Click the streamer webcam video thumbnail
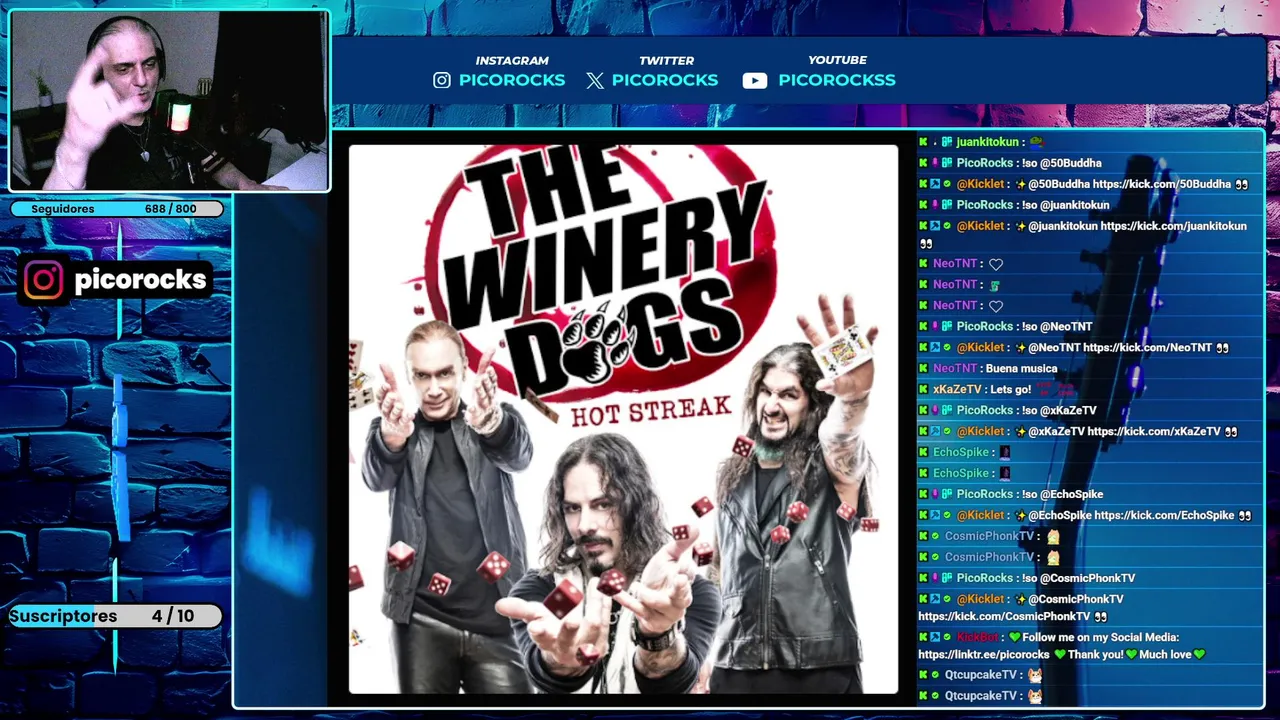Image resolution: width=1280 pixels, height=720 pixels. 169,100
